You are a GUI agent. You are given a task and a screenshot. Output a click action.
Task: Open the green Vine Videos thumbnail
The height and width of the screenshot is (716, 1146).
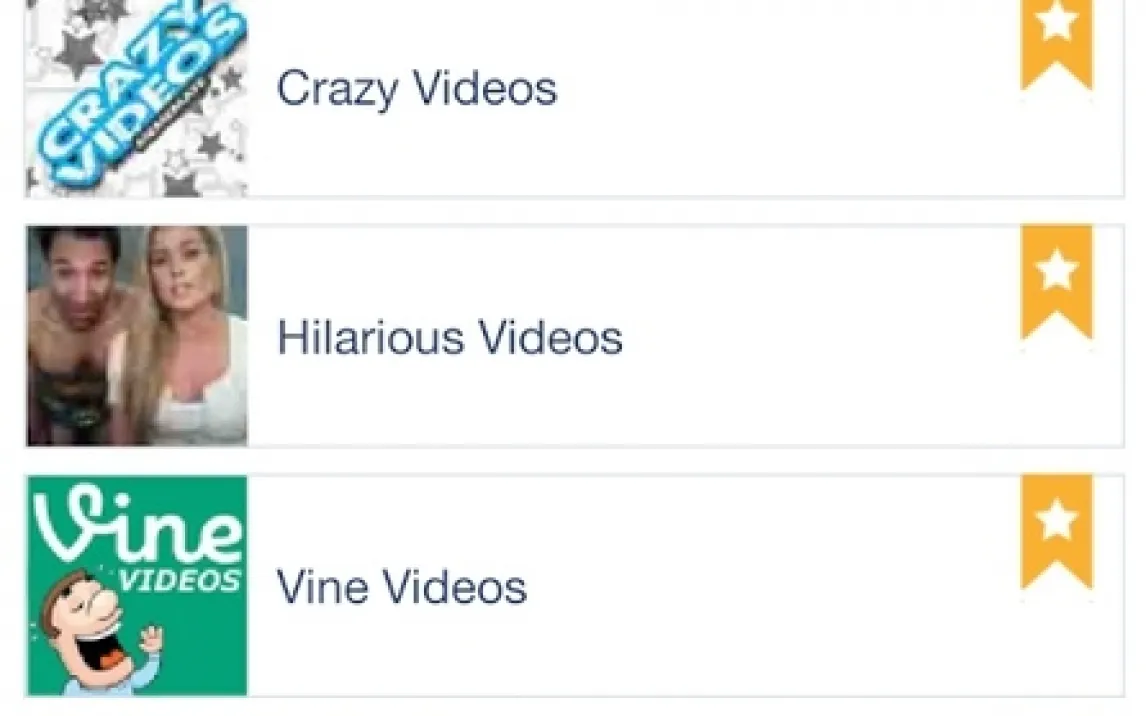(x=137, y=585)
